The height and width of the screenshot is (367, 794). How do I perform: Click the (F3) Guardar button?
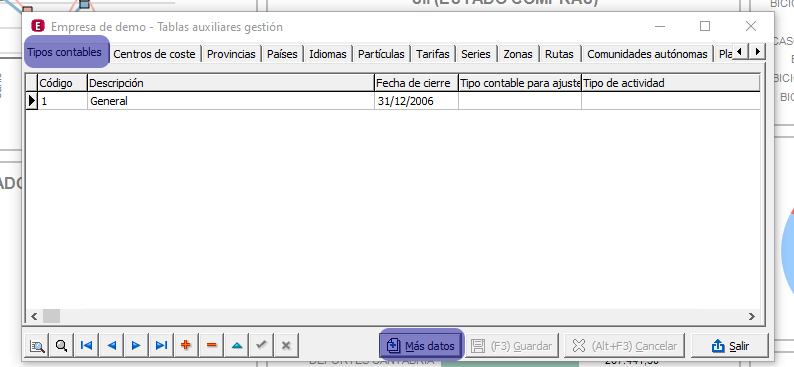(x=511, y=346)
